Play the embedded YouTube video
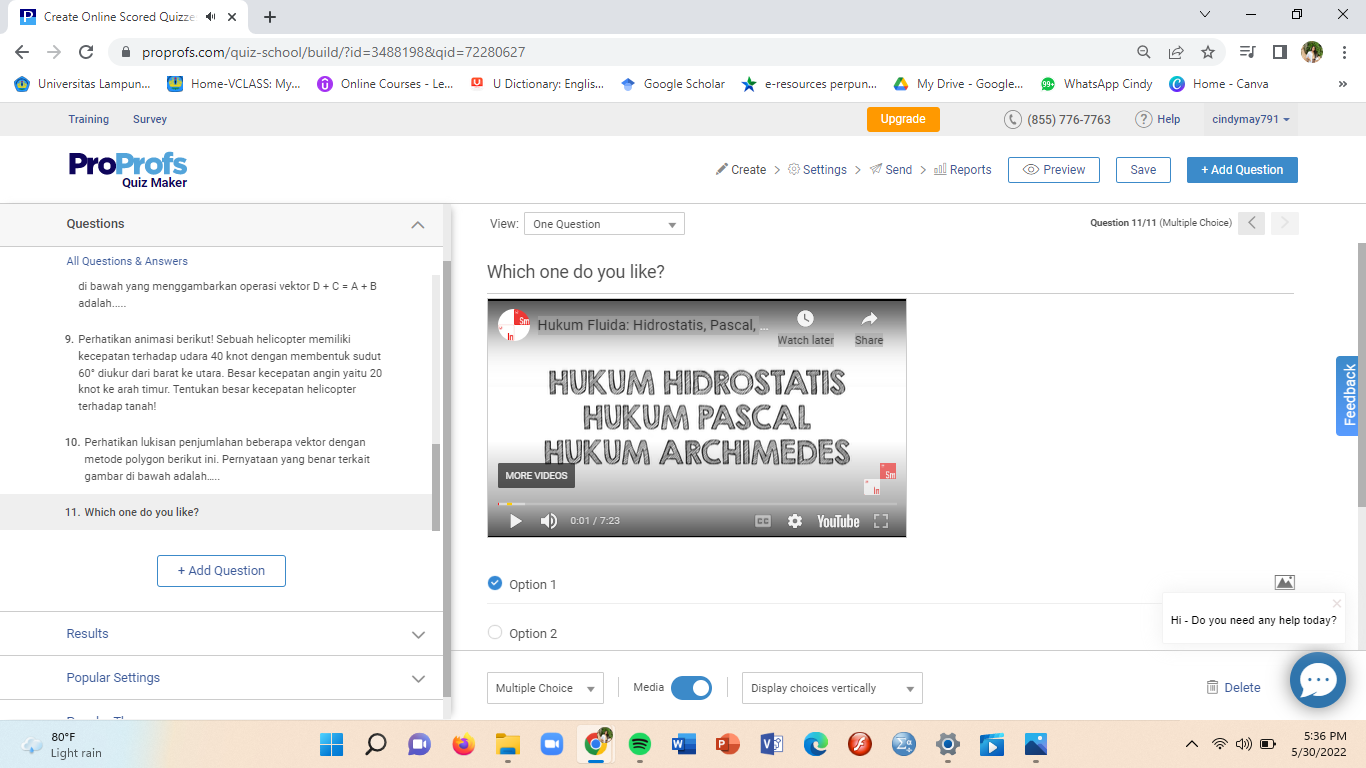The height and width of the screenshot is (768, 1366). 515,521
